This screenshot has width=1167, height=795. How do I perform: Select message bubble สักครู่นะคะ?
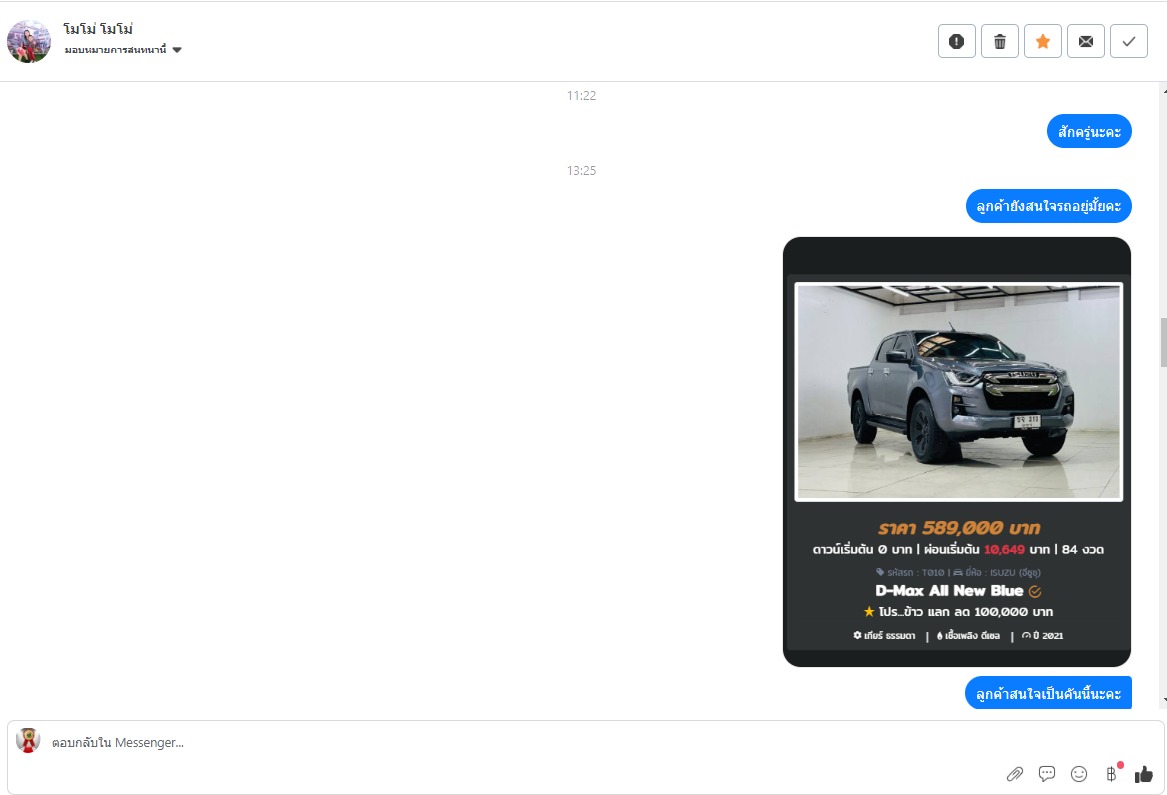(x=1090, y=132)
